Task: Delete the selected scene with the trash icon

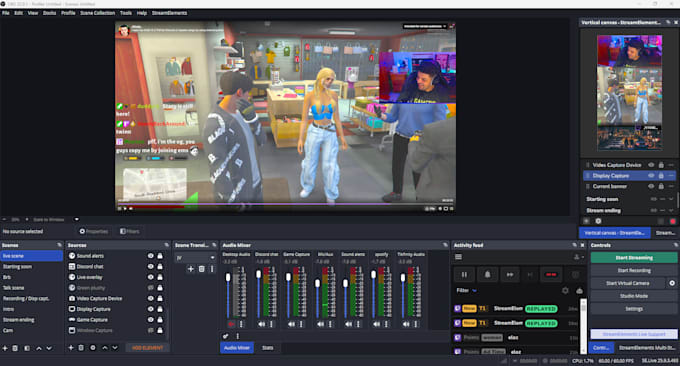Action: 15,348
